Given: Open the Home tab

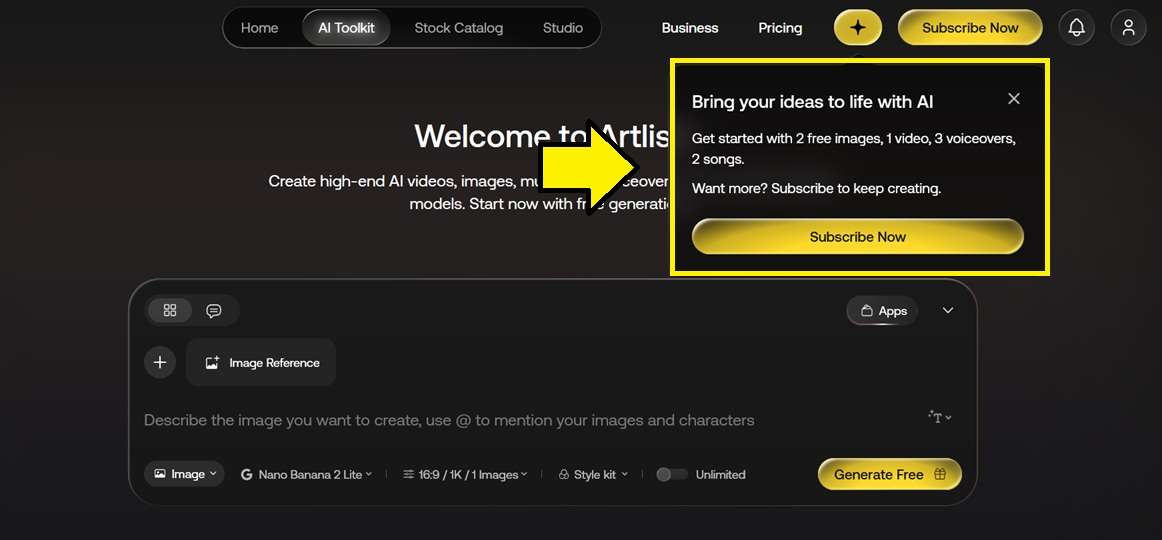Looking at the screenshot, I should 259,28.
